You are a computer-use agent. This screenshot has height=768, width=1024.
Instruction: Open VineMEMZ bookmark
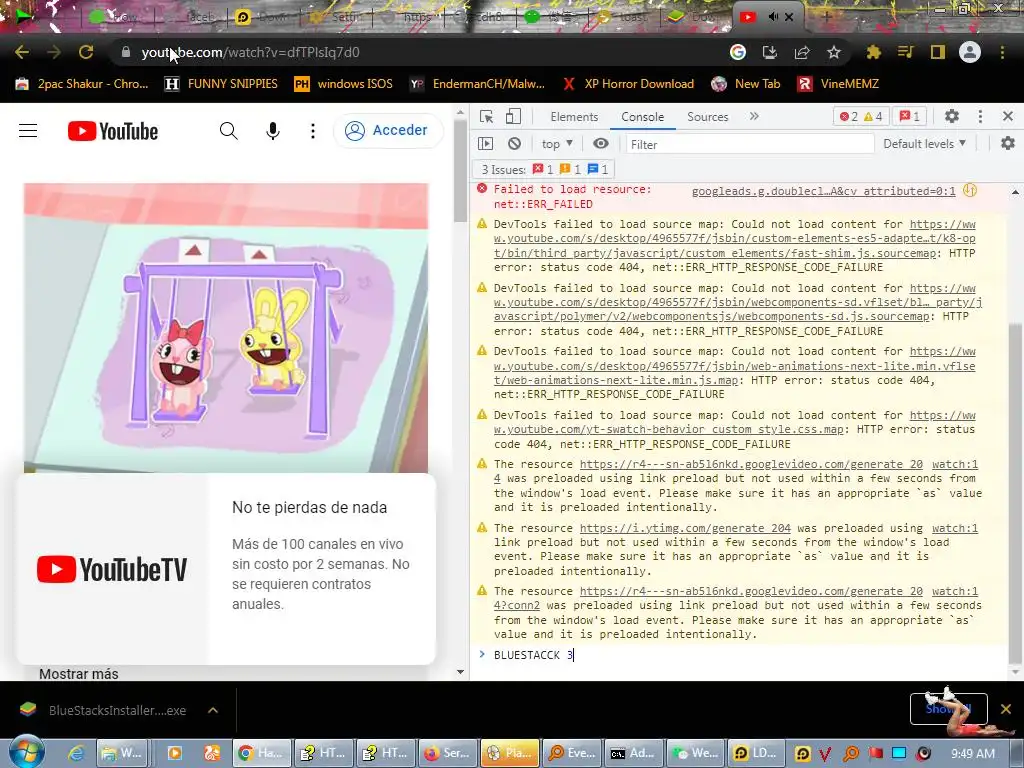(x=838, y=84)
